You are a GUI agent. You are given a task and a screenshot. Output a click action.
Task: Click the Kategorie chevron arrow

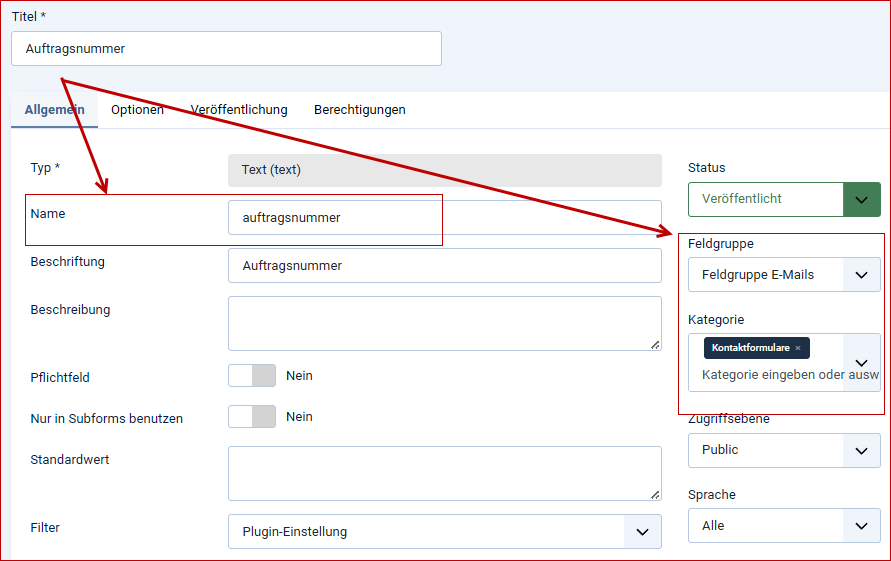[x=861, y=362]
